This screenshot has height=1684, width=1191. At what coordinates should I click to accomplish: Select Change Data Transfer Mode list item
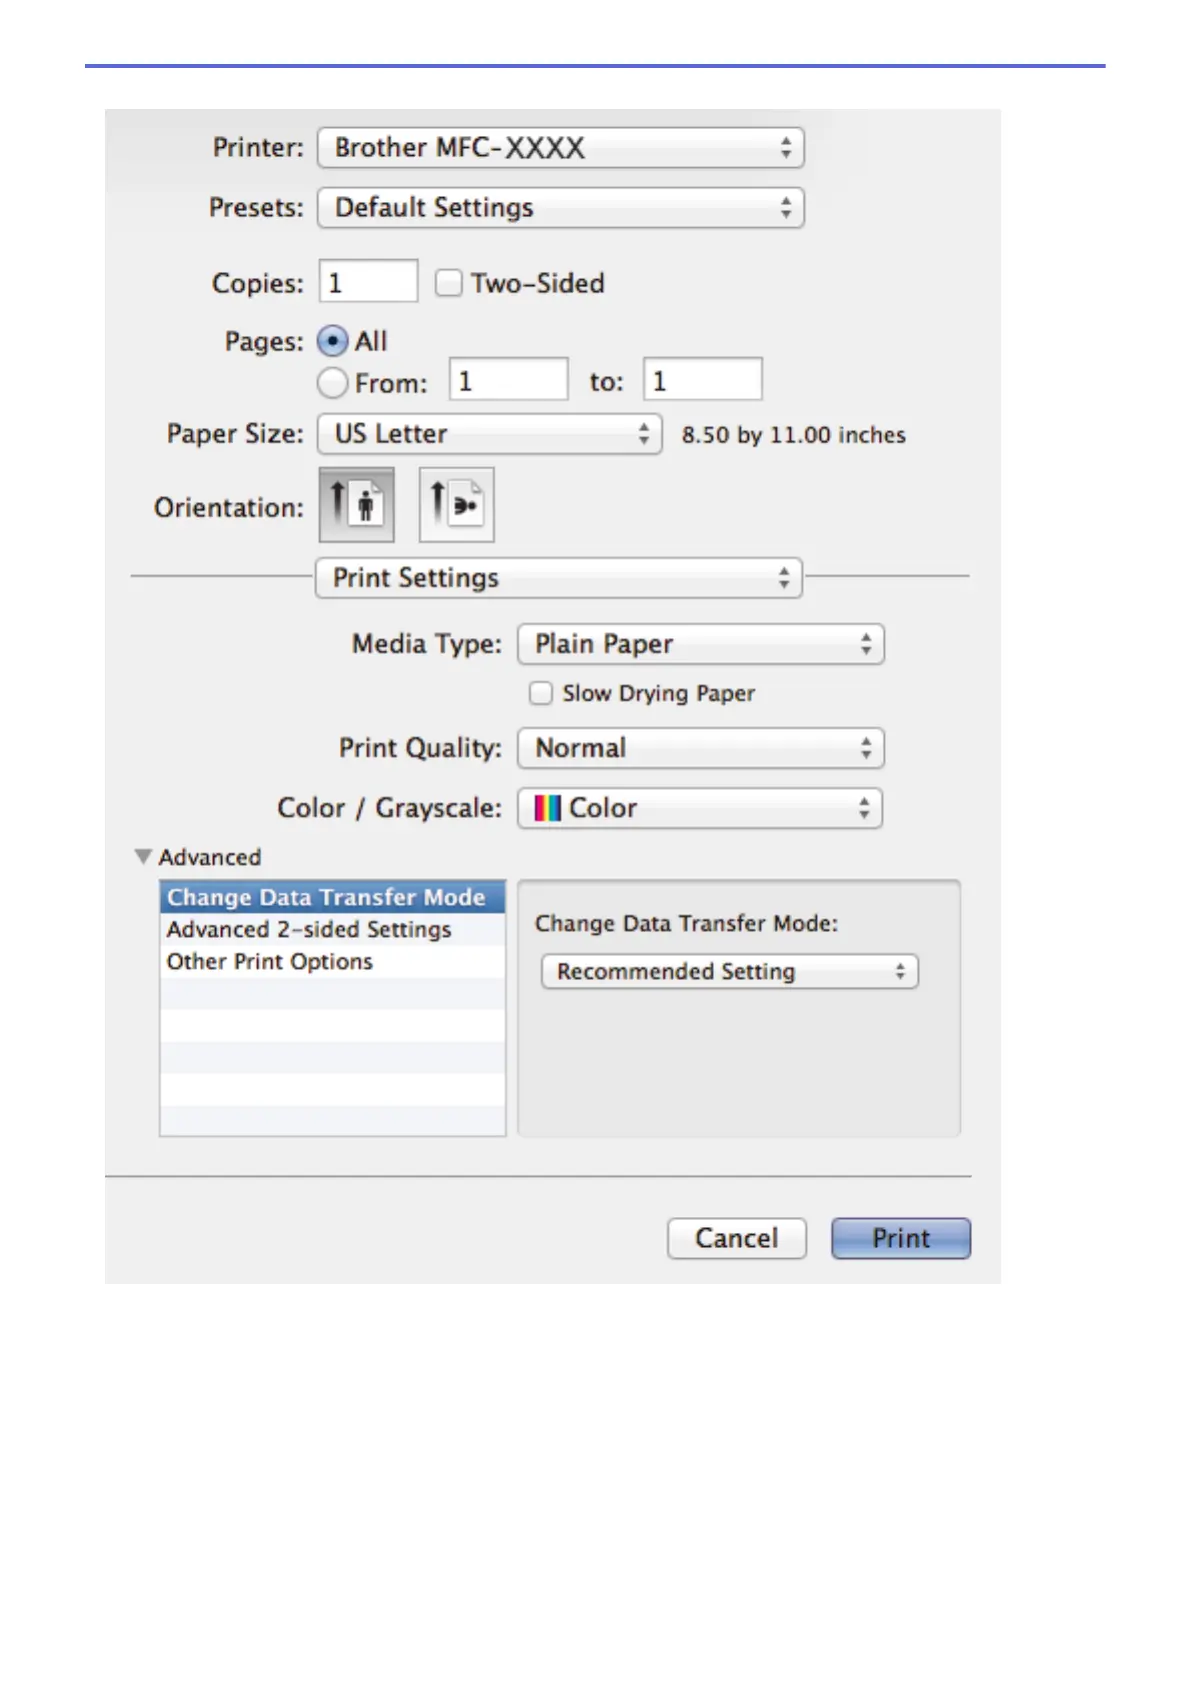point(333,897)
